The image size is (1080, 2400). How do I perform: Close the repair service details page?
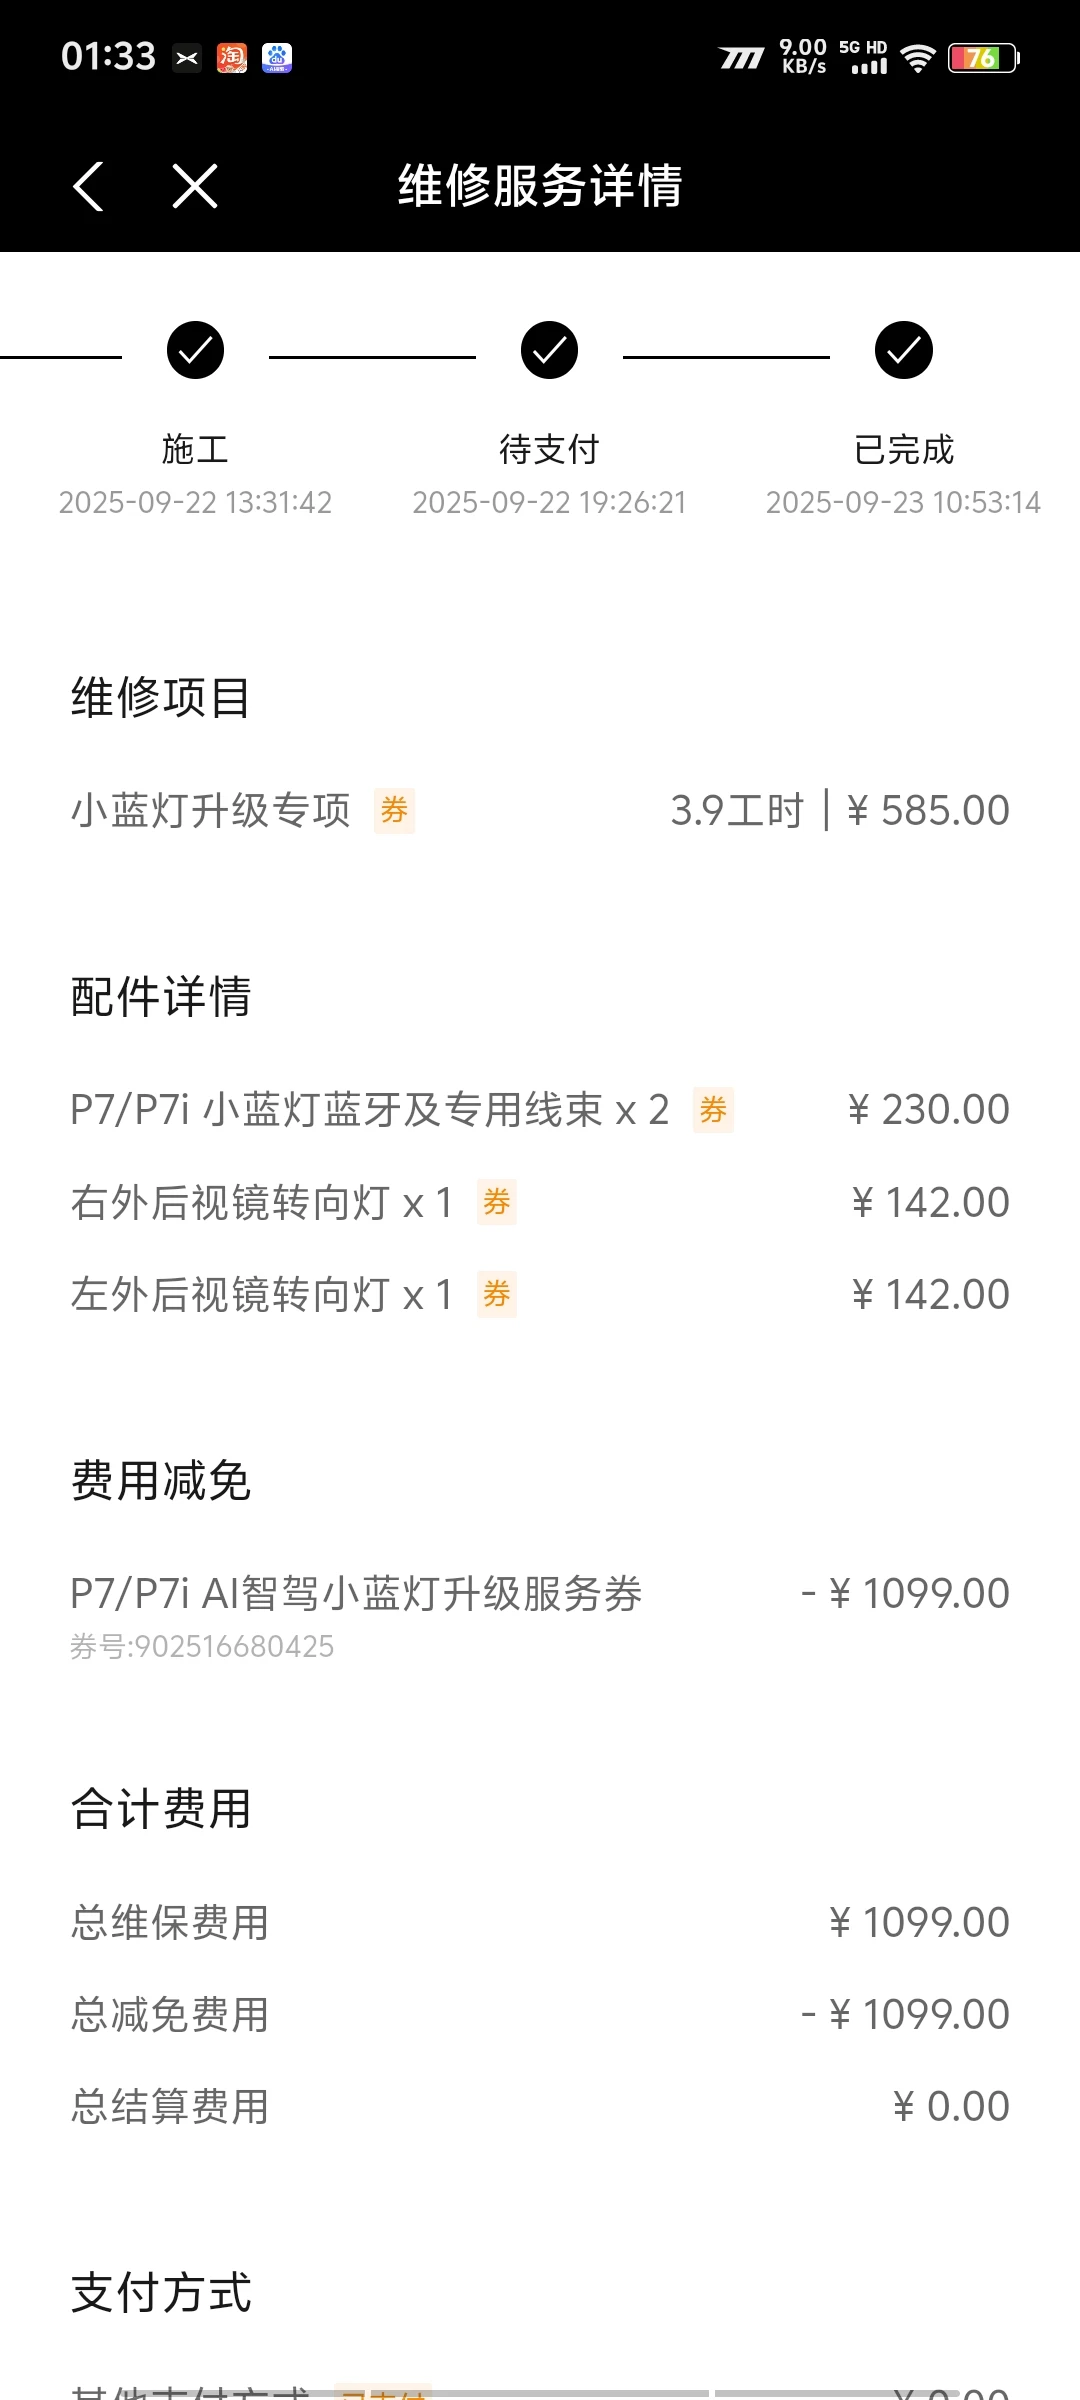click(x=194, y=187)
